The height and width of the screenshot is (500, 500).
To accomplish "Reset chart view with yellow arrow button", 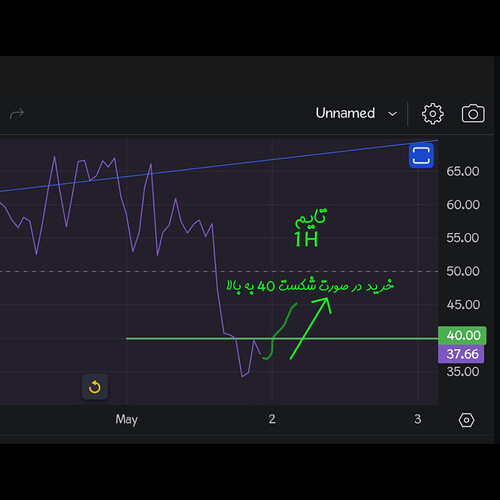I will [x=95, y=387].
